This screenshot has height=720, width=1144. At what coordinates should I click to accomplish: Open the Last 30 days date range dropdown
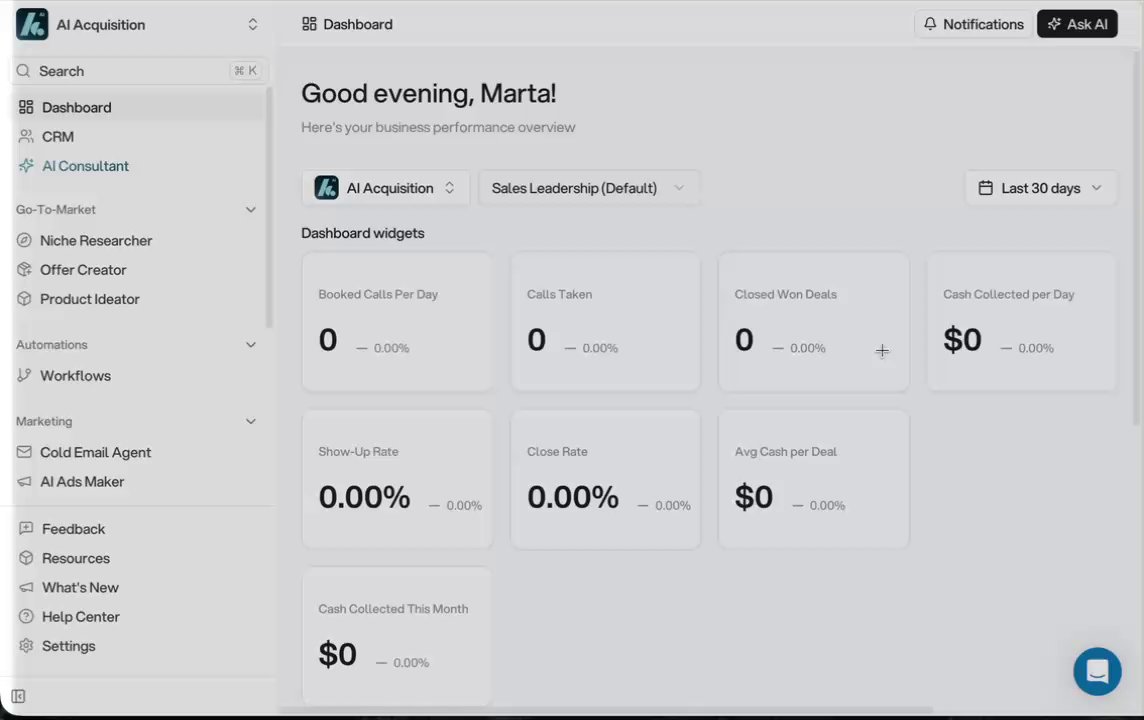pos(1040,187)
